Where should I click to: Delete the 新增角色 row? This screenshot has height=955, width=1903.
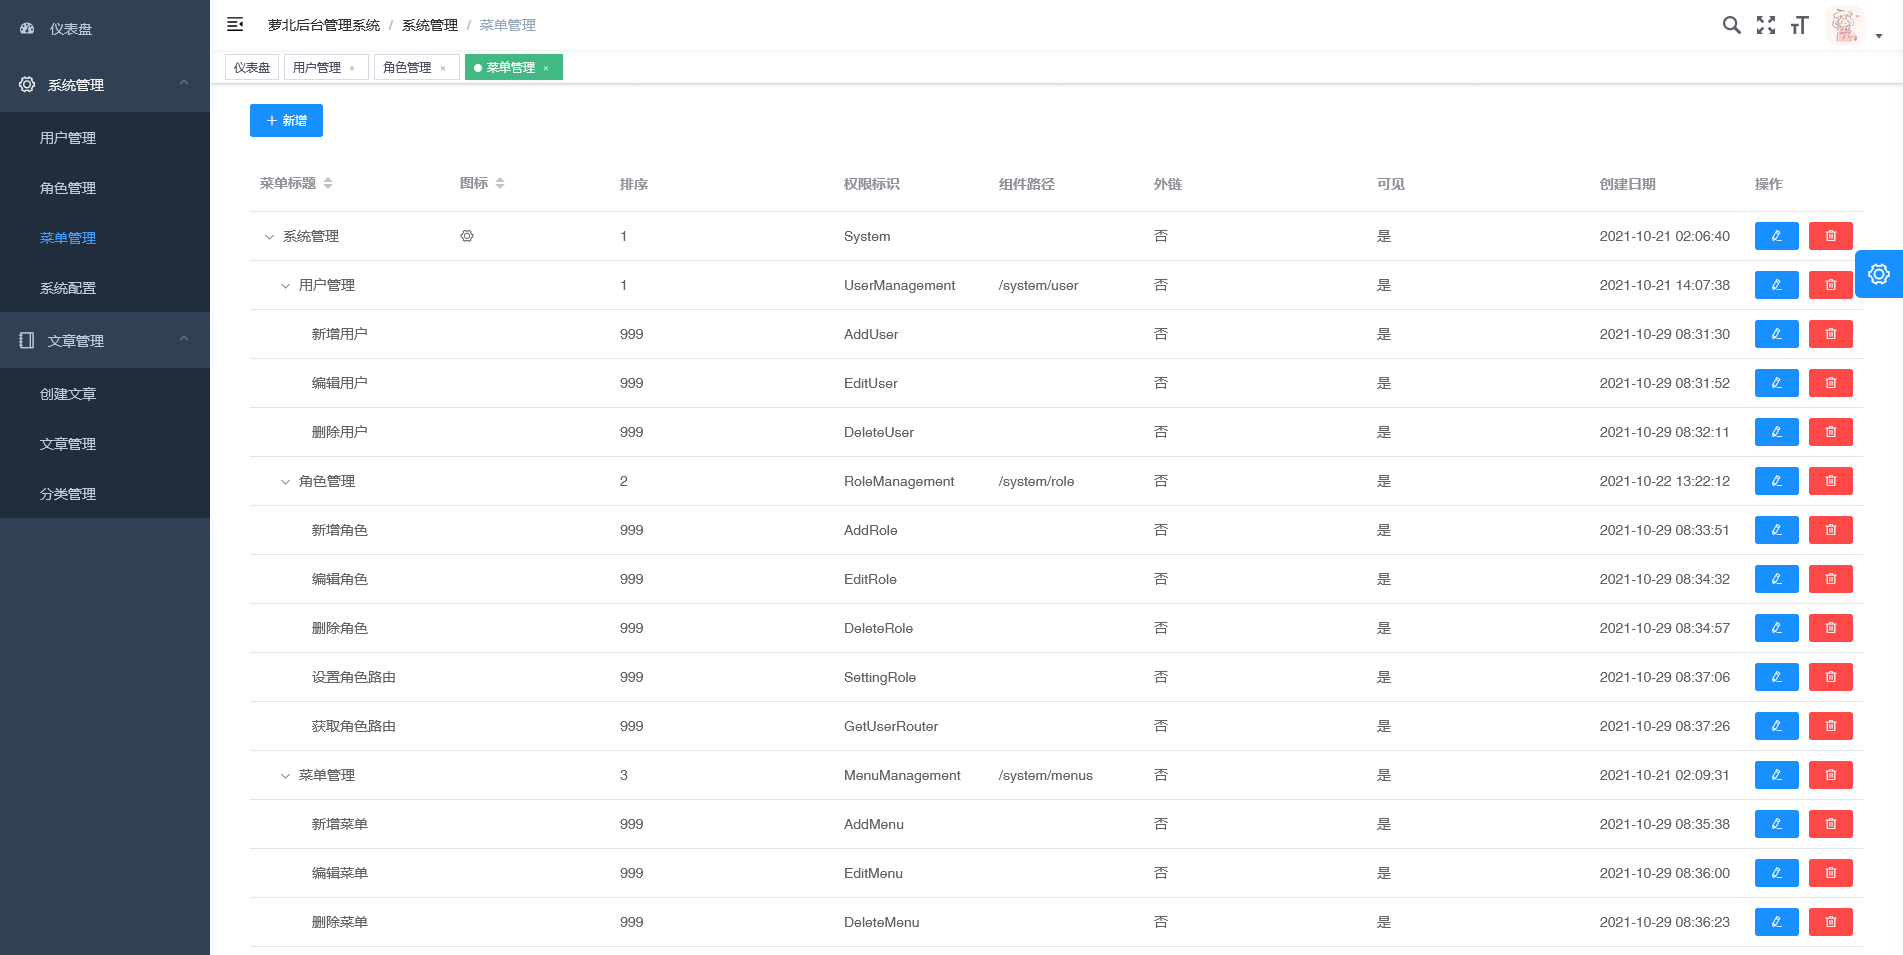1830,530
